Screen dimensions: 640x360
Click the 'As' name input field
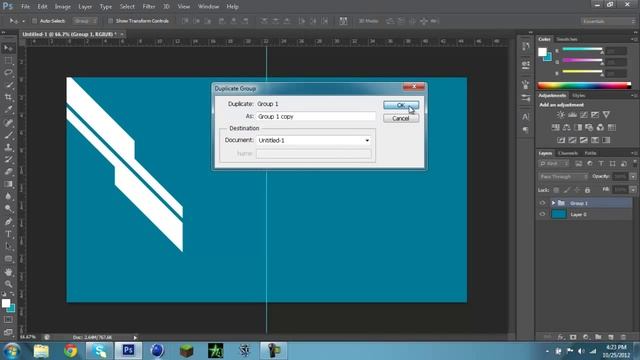tap(316, 117)
